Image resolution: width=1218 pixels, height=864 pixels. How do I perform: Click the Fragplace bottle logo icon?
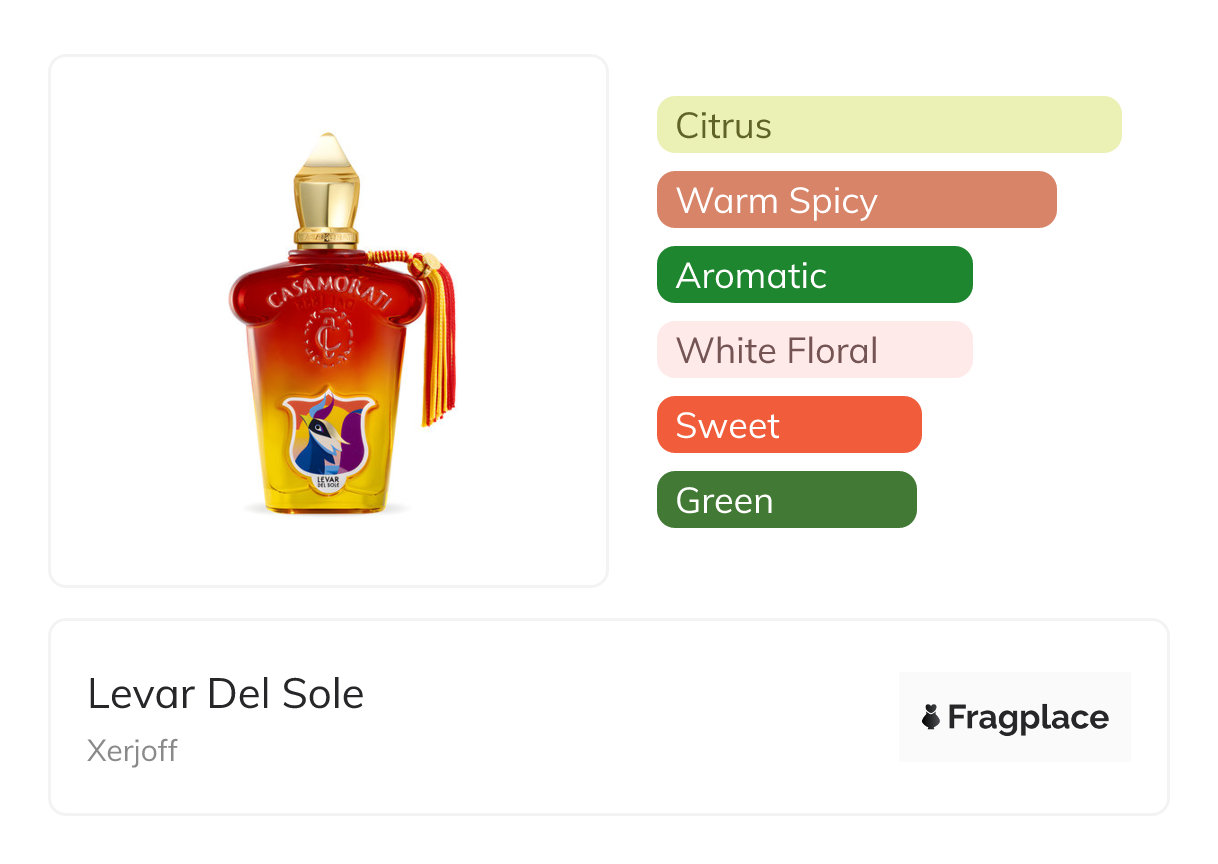click(x=931, y=717)
